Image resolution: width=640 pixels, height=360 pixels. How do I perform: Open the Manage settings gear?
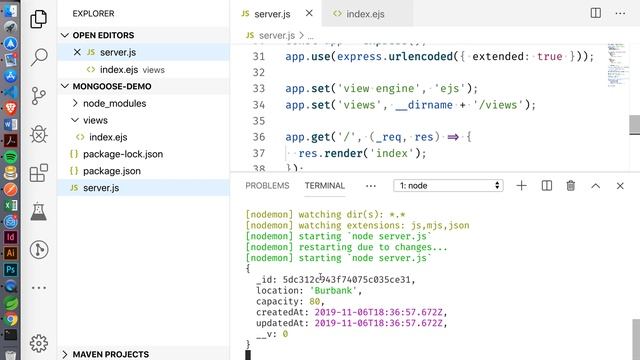(39, 343)
